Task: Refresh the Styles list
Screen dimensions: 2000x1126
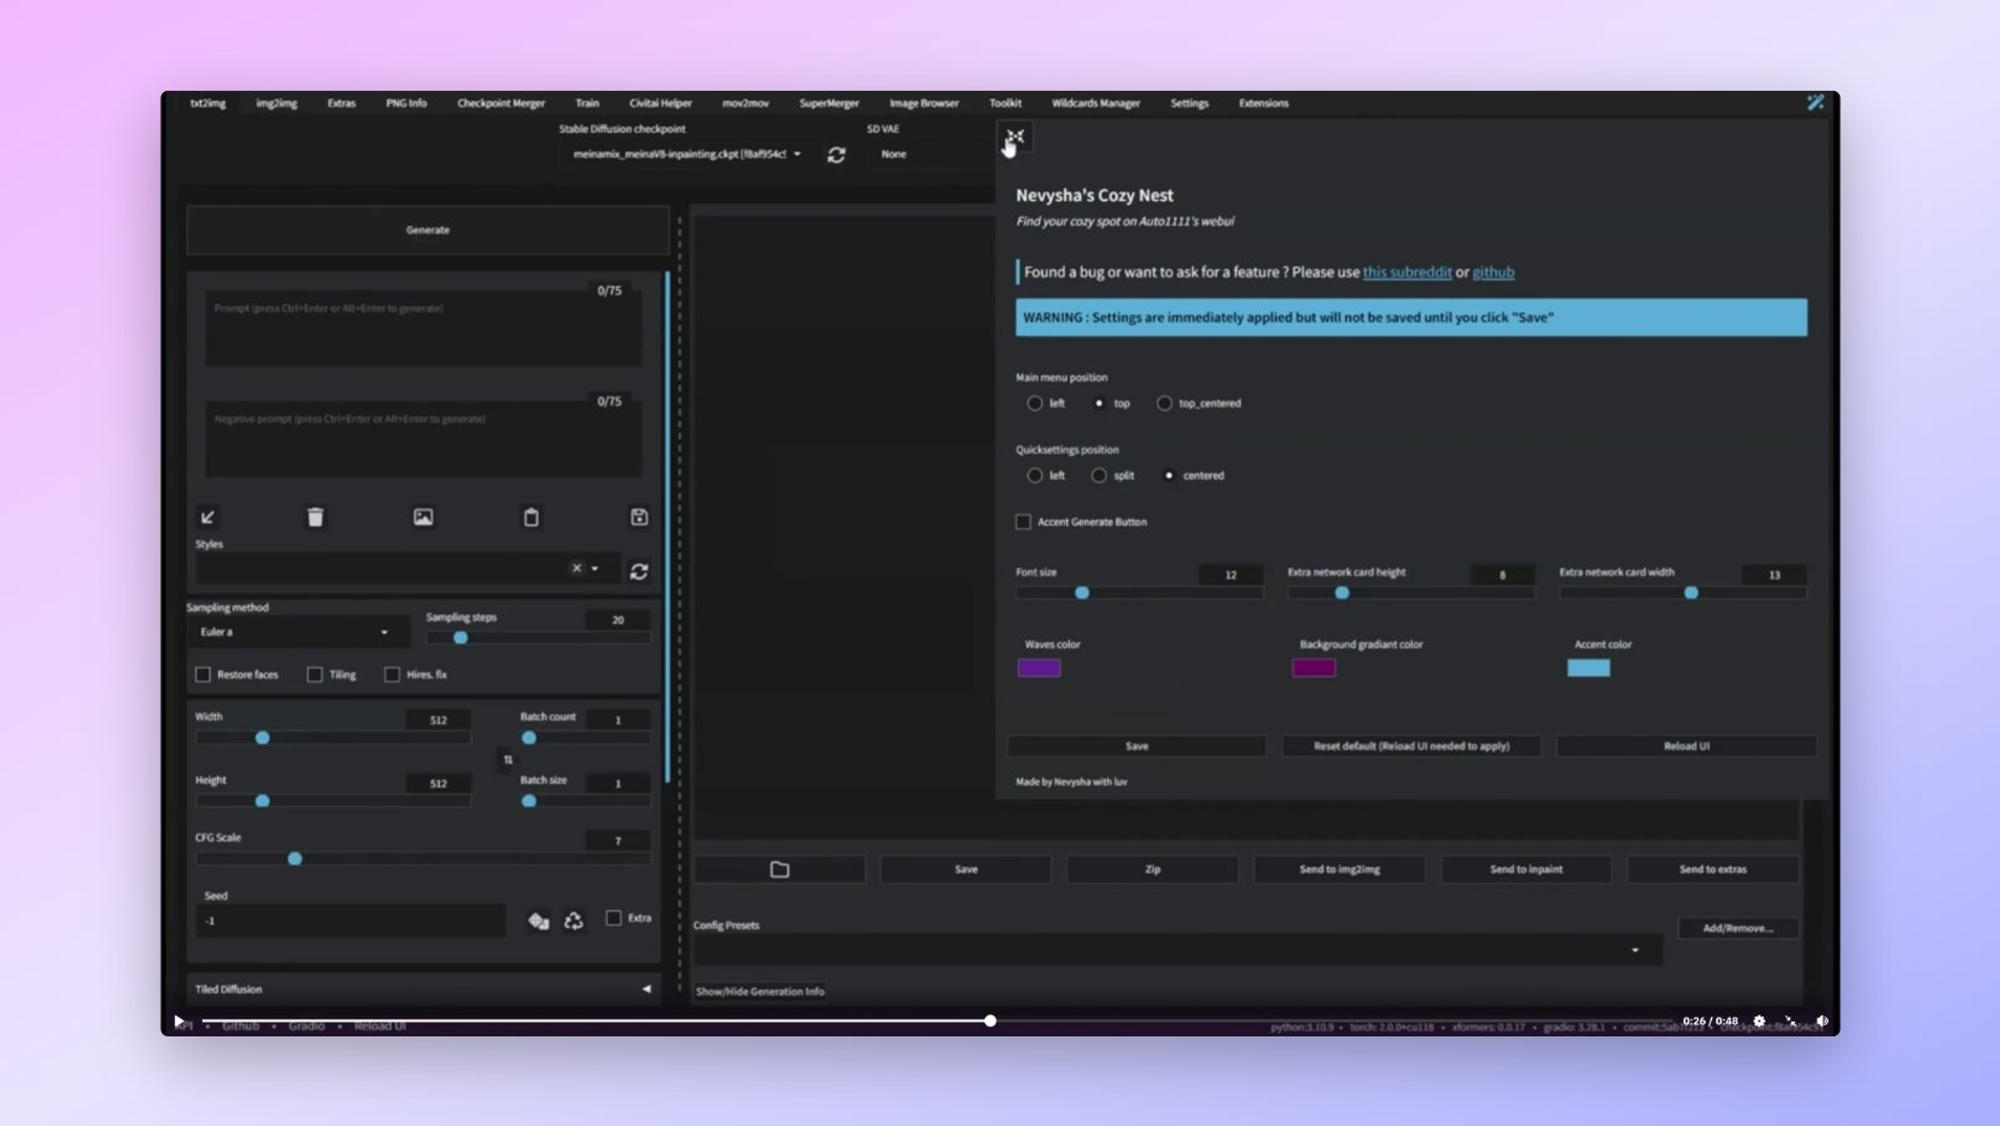Action: 639,571
